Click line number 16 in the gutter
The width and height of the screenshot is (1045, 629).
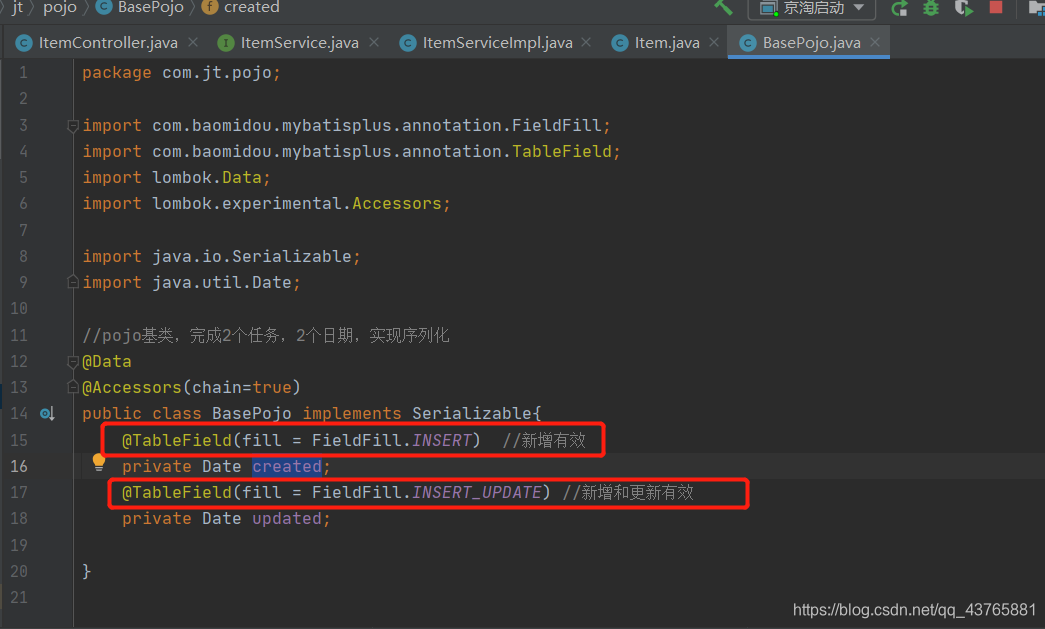pyautogui.click(x=19, y=466)
